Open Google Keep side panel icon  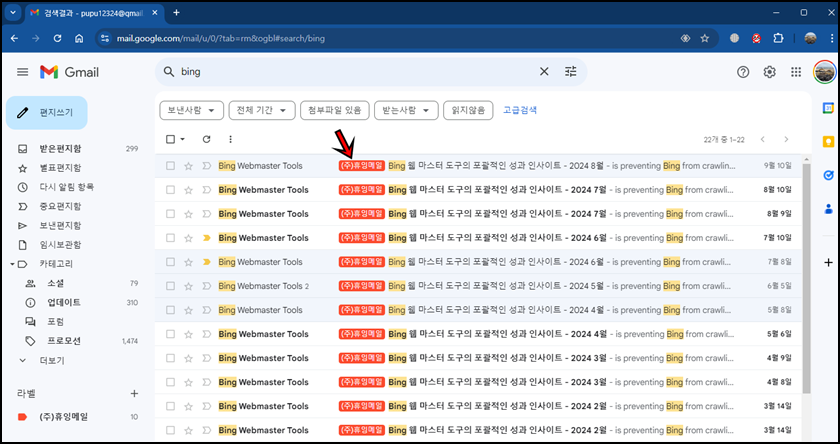pyautogui.click(x=828, y=141)
